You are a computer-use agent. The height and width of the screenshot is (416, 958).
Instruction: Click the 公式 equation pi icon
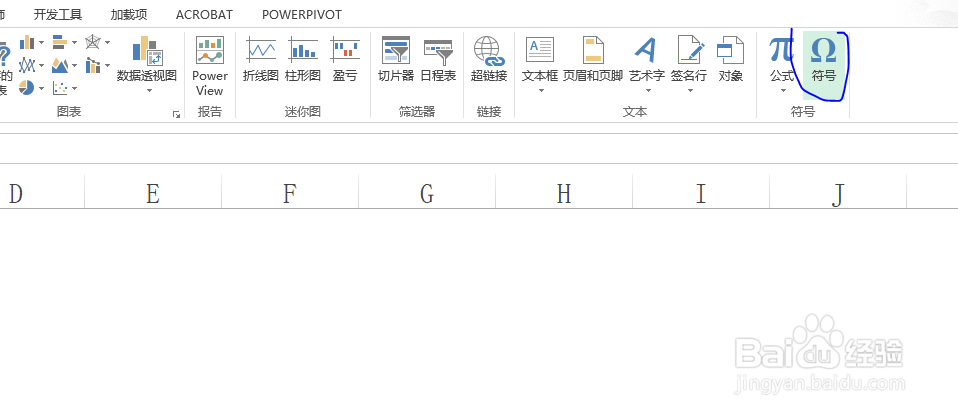pos(781,50)
